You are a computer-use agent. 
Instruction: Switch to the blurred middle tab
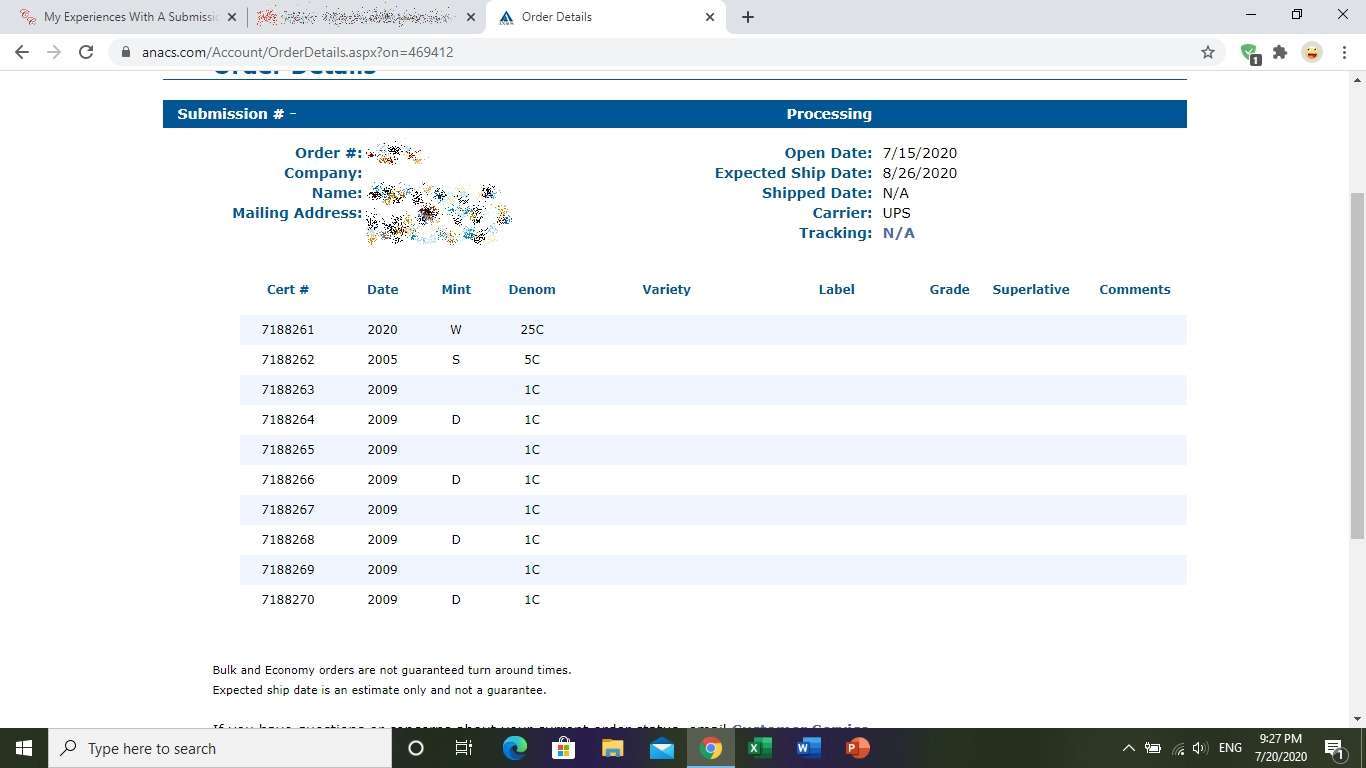tap(366, 17)
